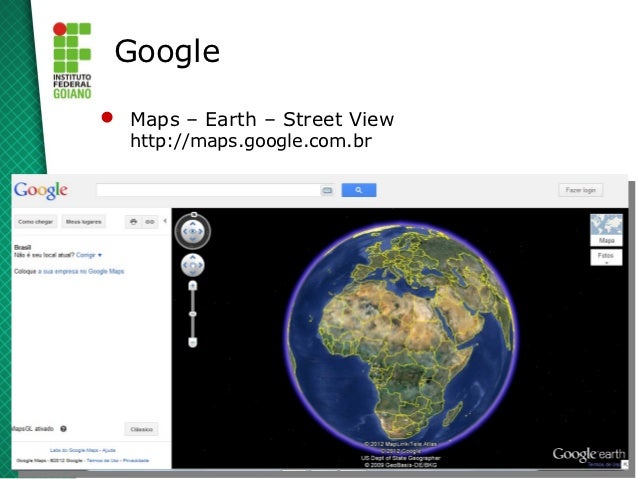This screenshot has height=479, width=638.
Task: Switch to the Clássico maps button
Action: click(x=141, y=429)
